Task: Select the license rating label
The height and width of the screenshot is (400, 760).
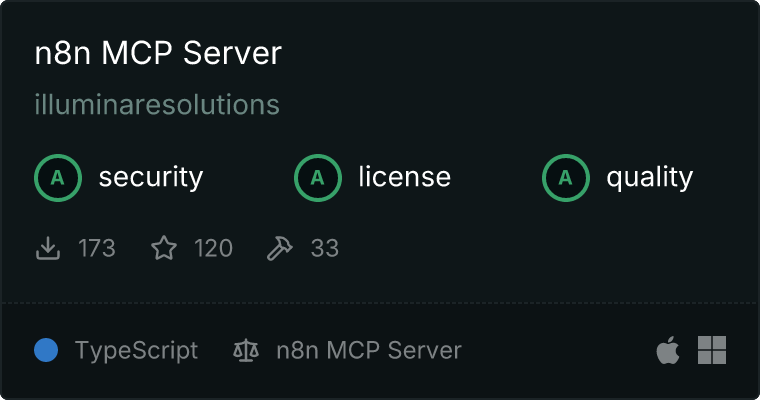Action: (404, 178)
